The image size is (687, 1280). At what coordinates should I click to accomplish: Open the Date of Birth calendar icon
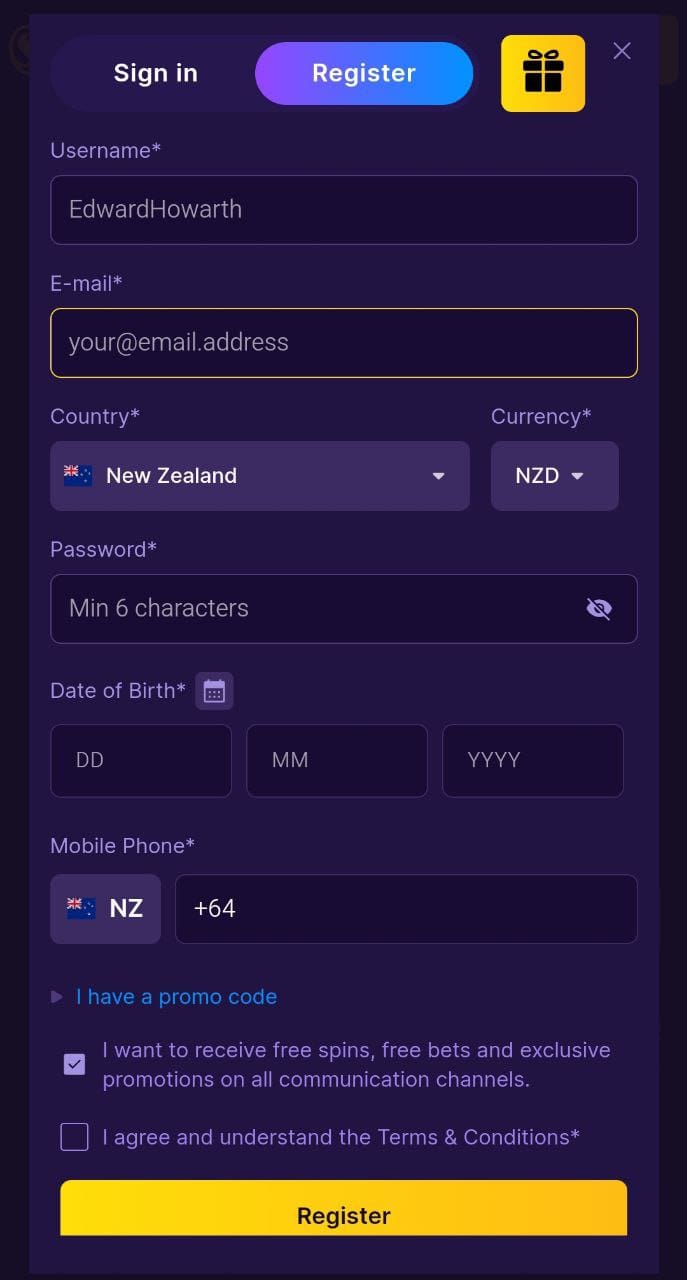(214, 691)
